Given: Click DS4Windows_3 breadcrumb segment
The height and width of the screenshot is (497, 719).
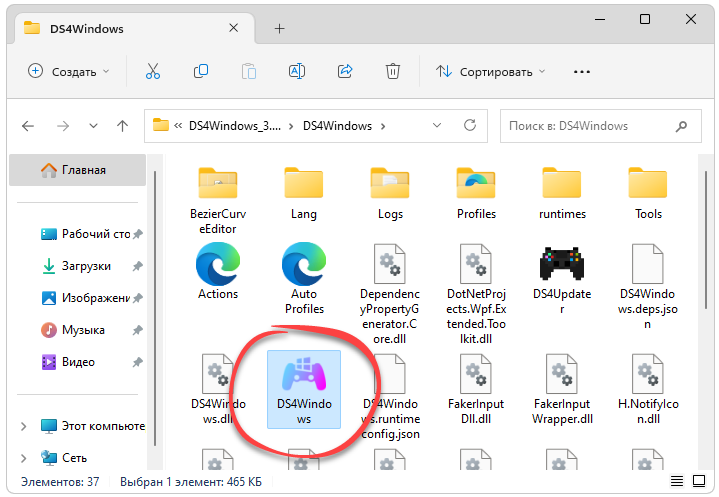Looking at the screenshot, I should click(x=235, y=126).
